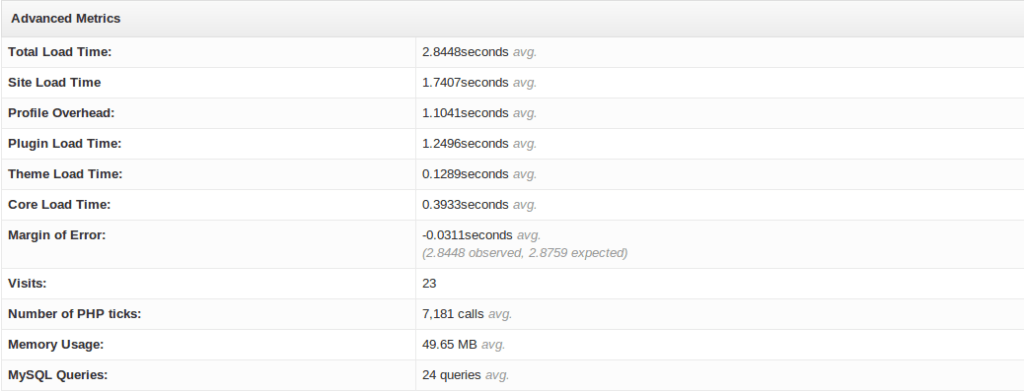Select the Plugin Load Time label
The height and width of the screenshot is (391, 1024).
point(65,144)
